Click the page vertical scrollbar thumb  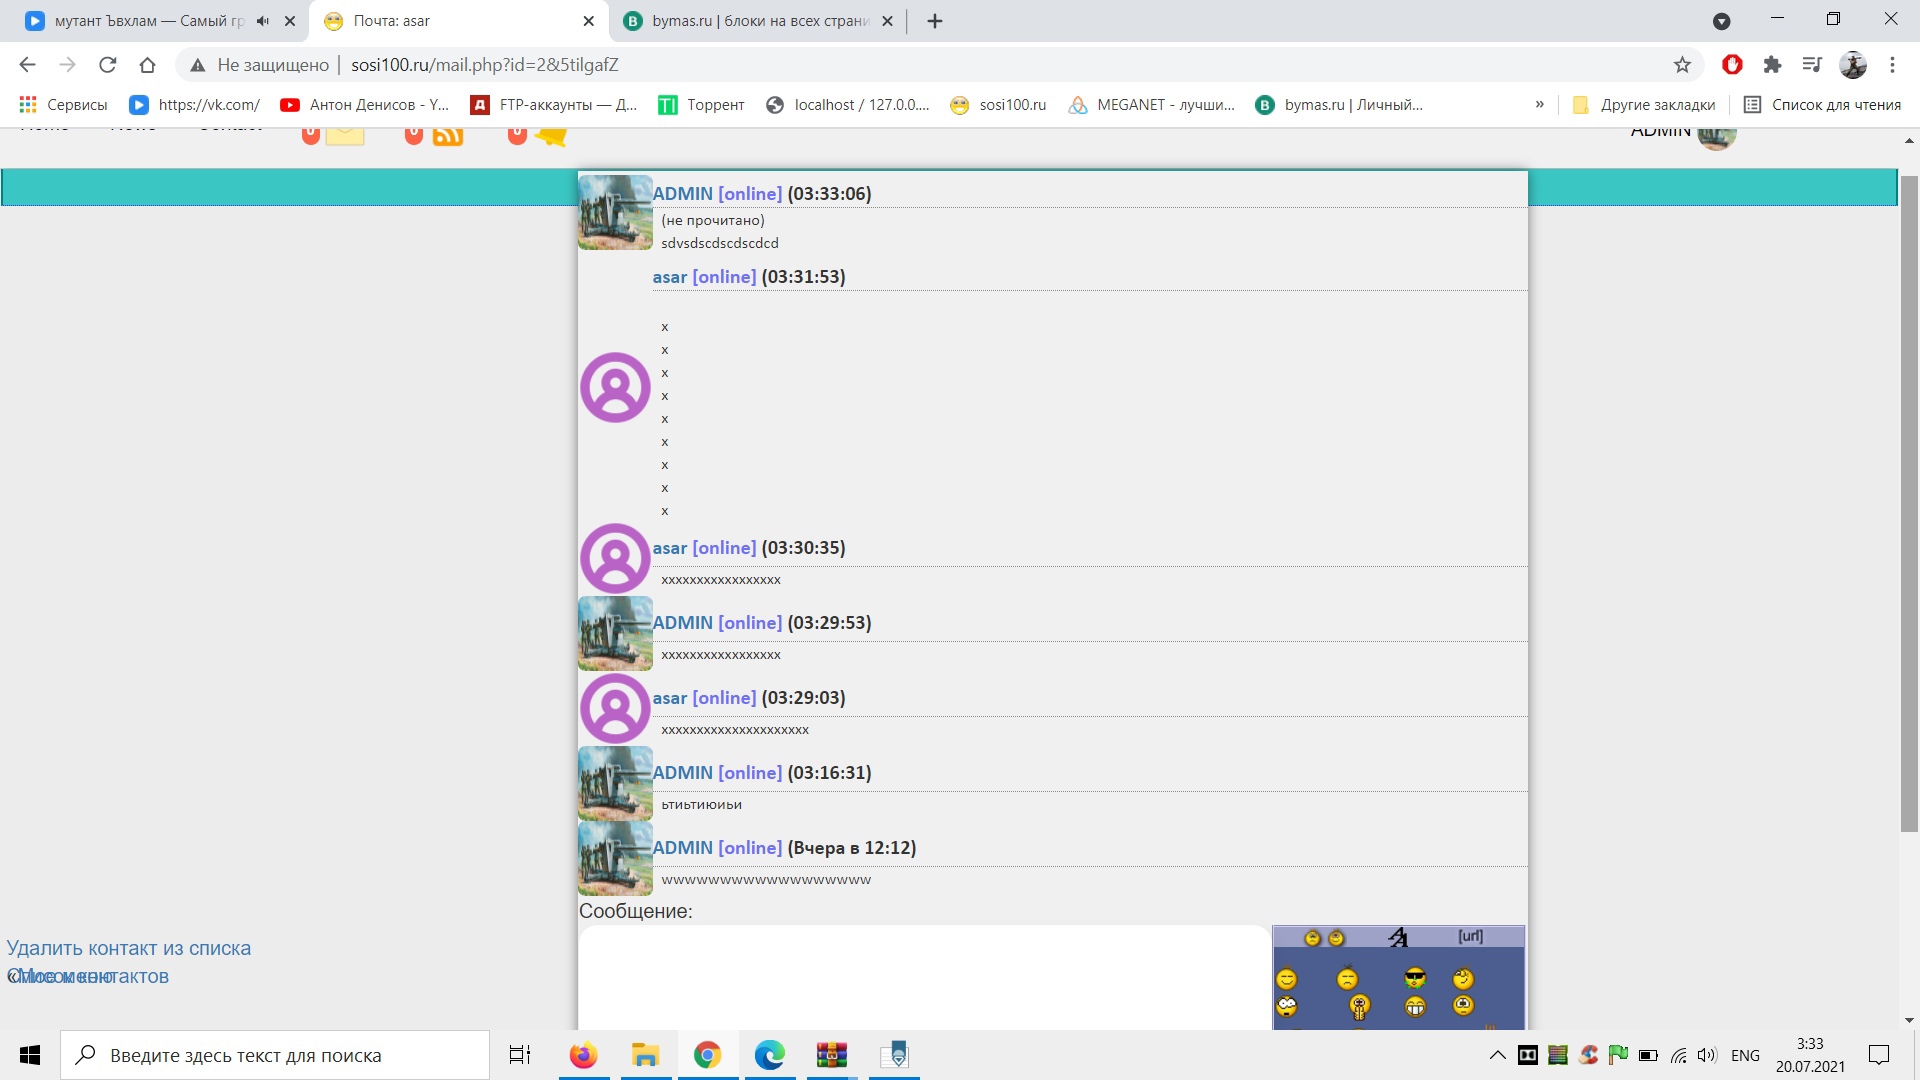(x=1909, y=500)
